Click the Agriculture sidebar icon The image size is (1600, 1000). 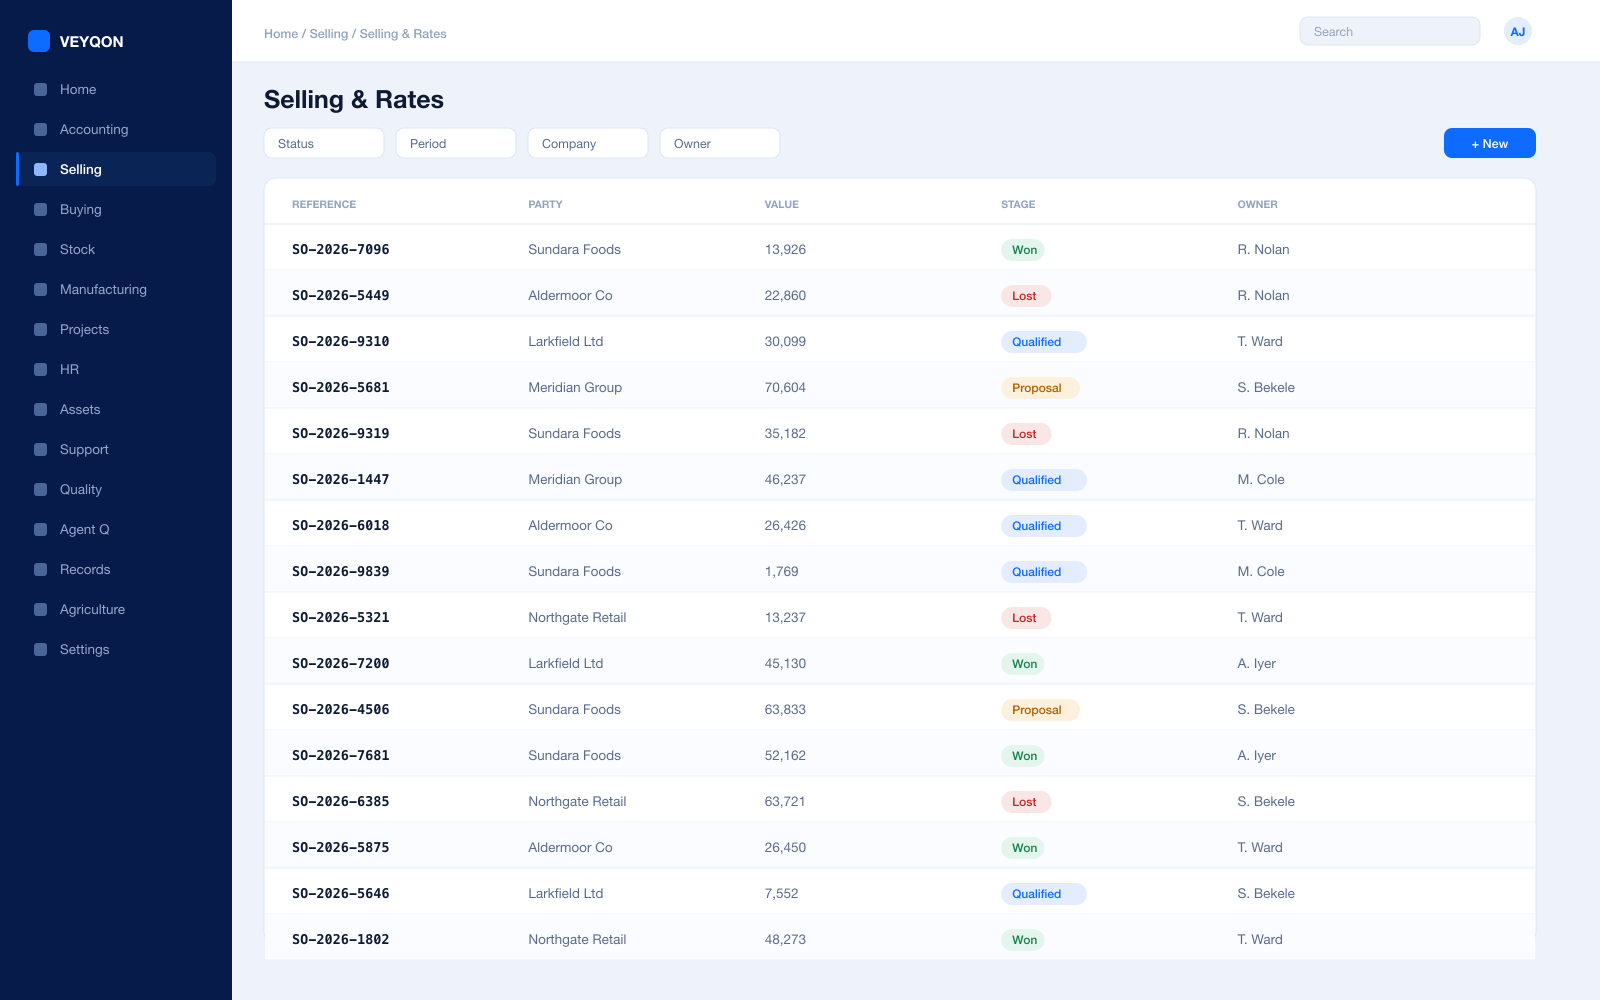click(x=40, y=609)
